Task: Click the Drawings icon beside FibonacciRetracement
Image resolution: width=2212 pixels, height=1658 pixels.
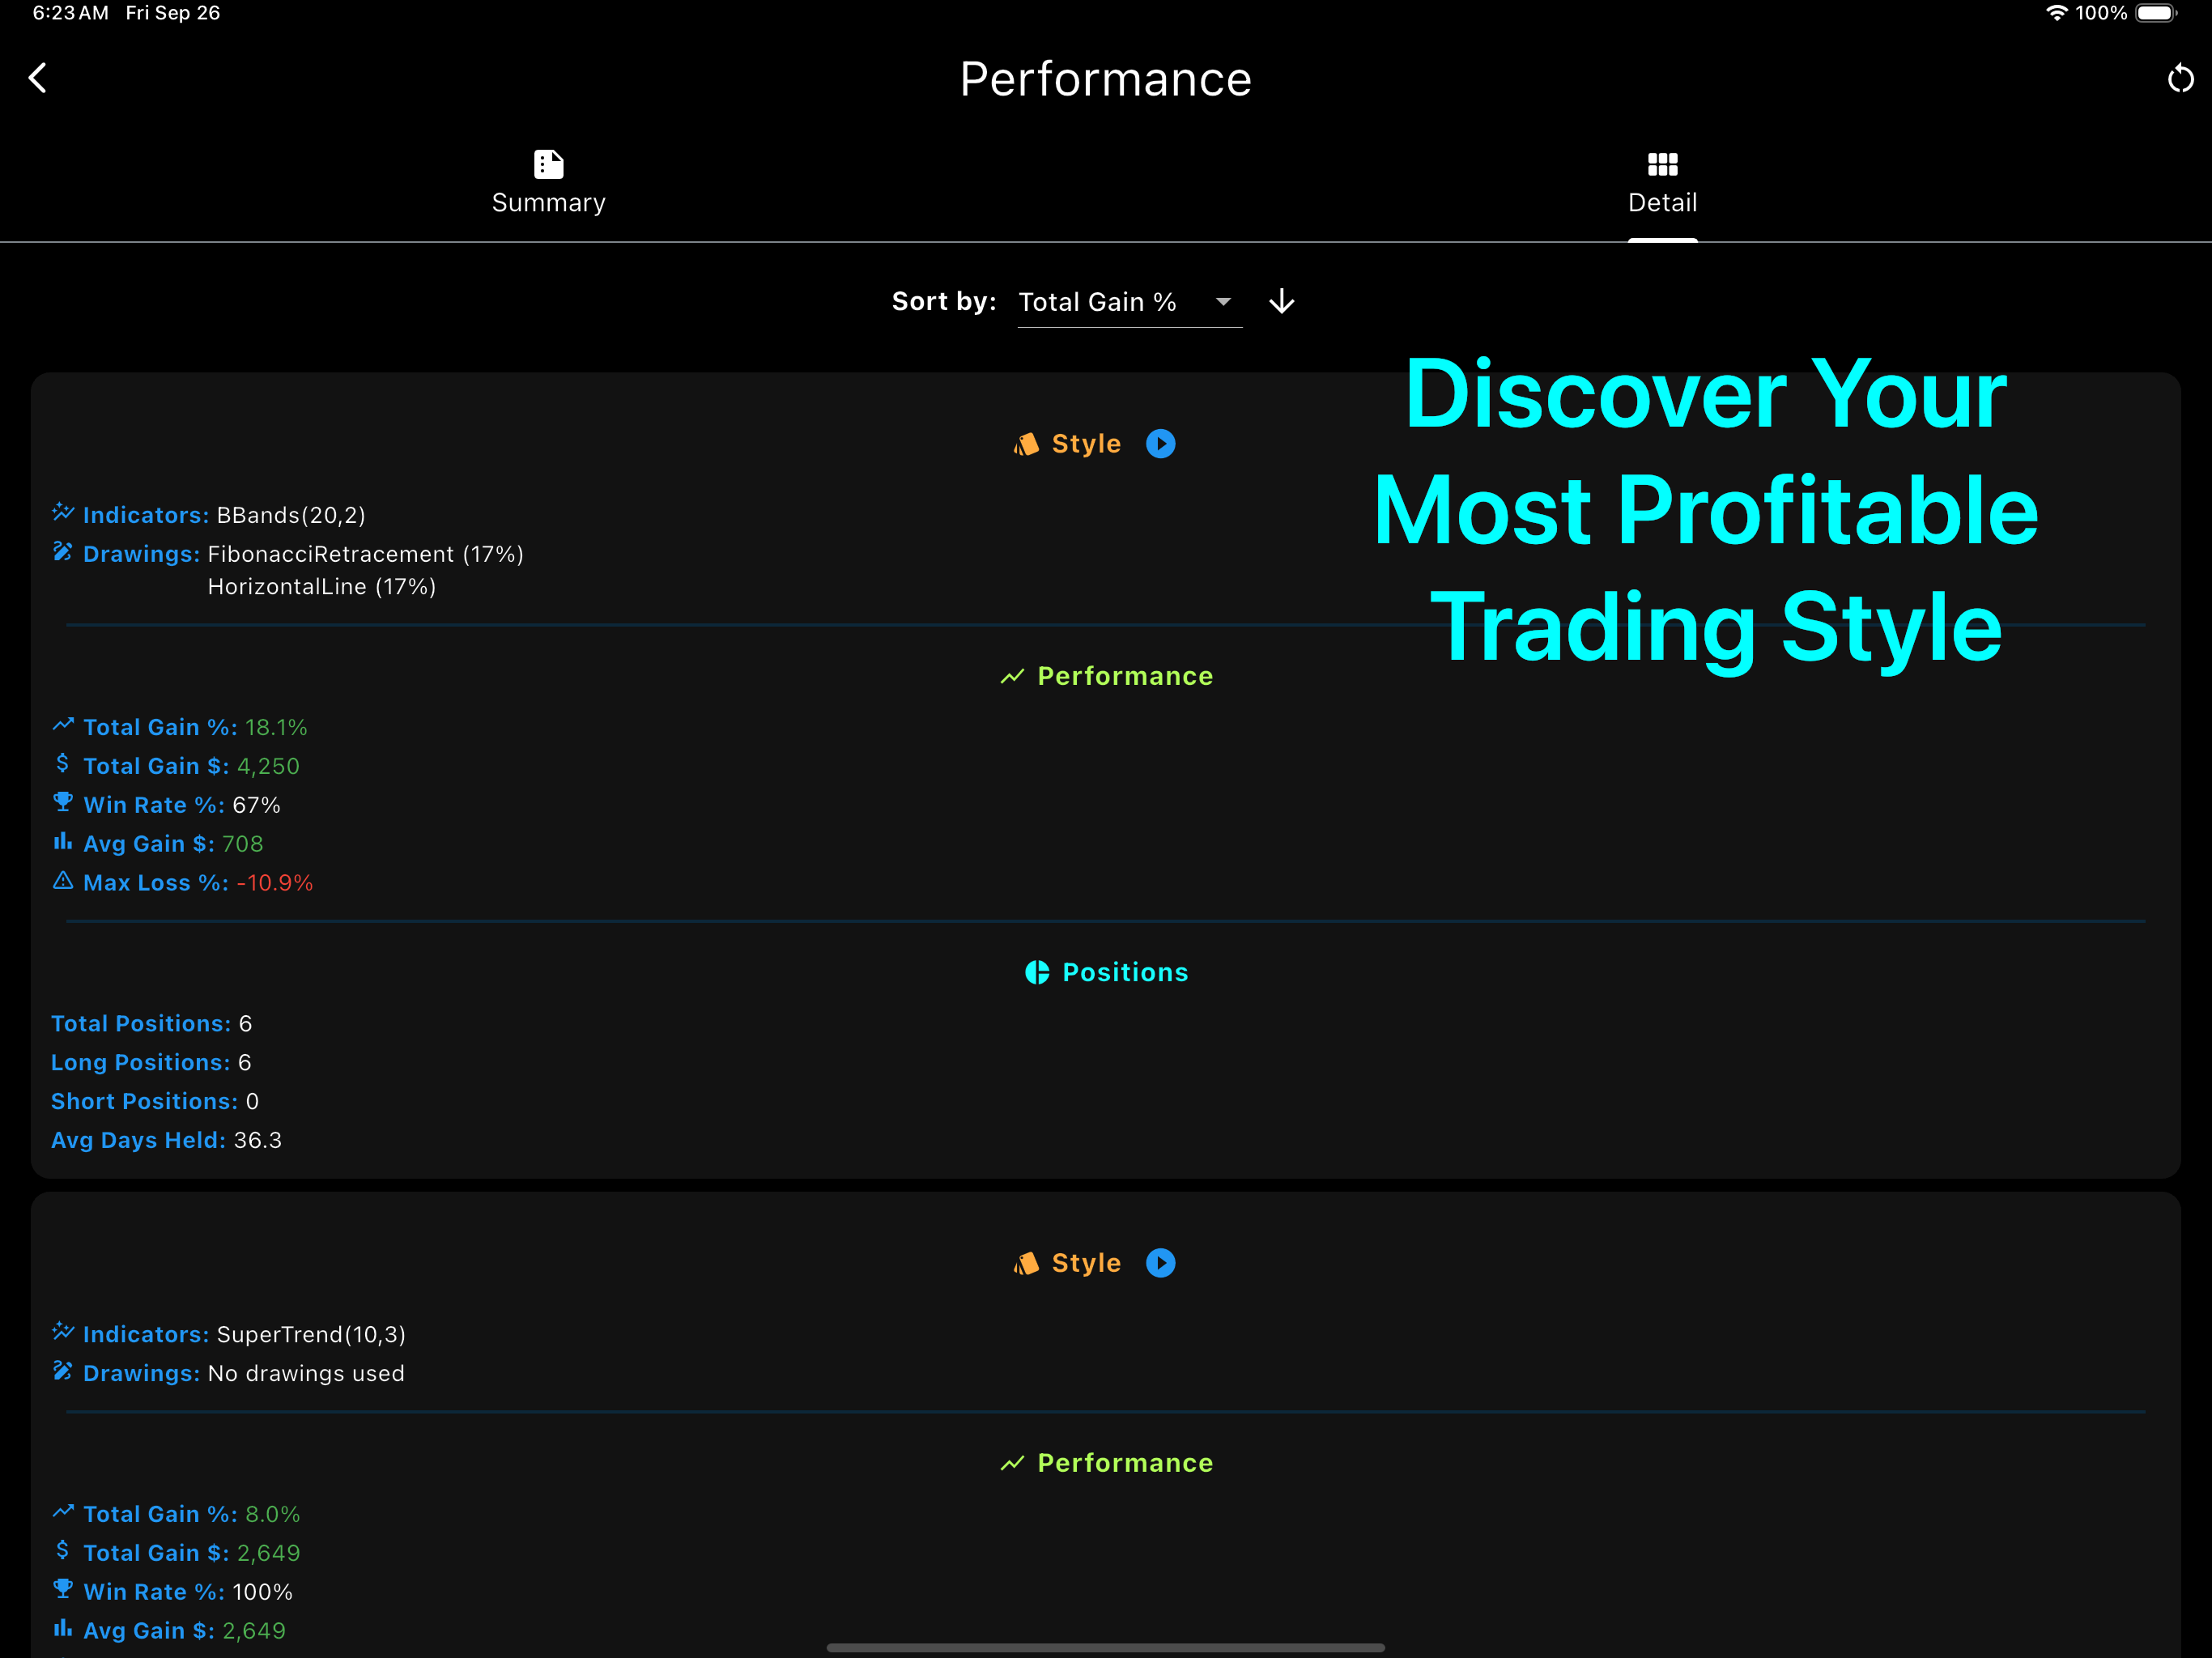Action: pyautogui.click(x=63, y=552)
